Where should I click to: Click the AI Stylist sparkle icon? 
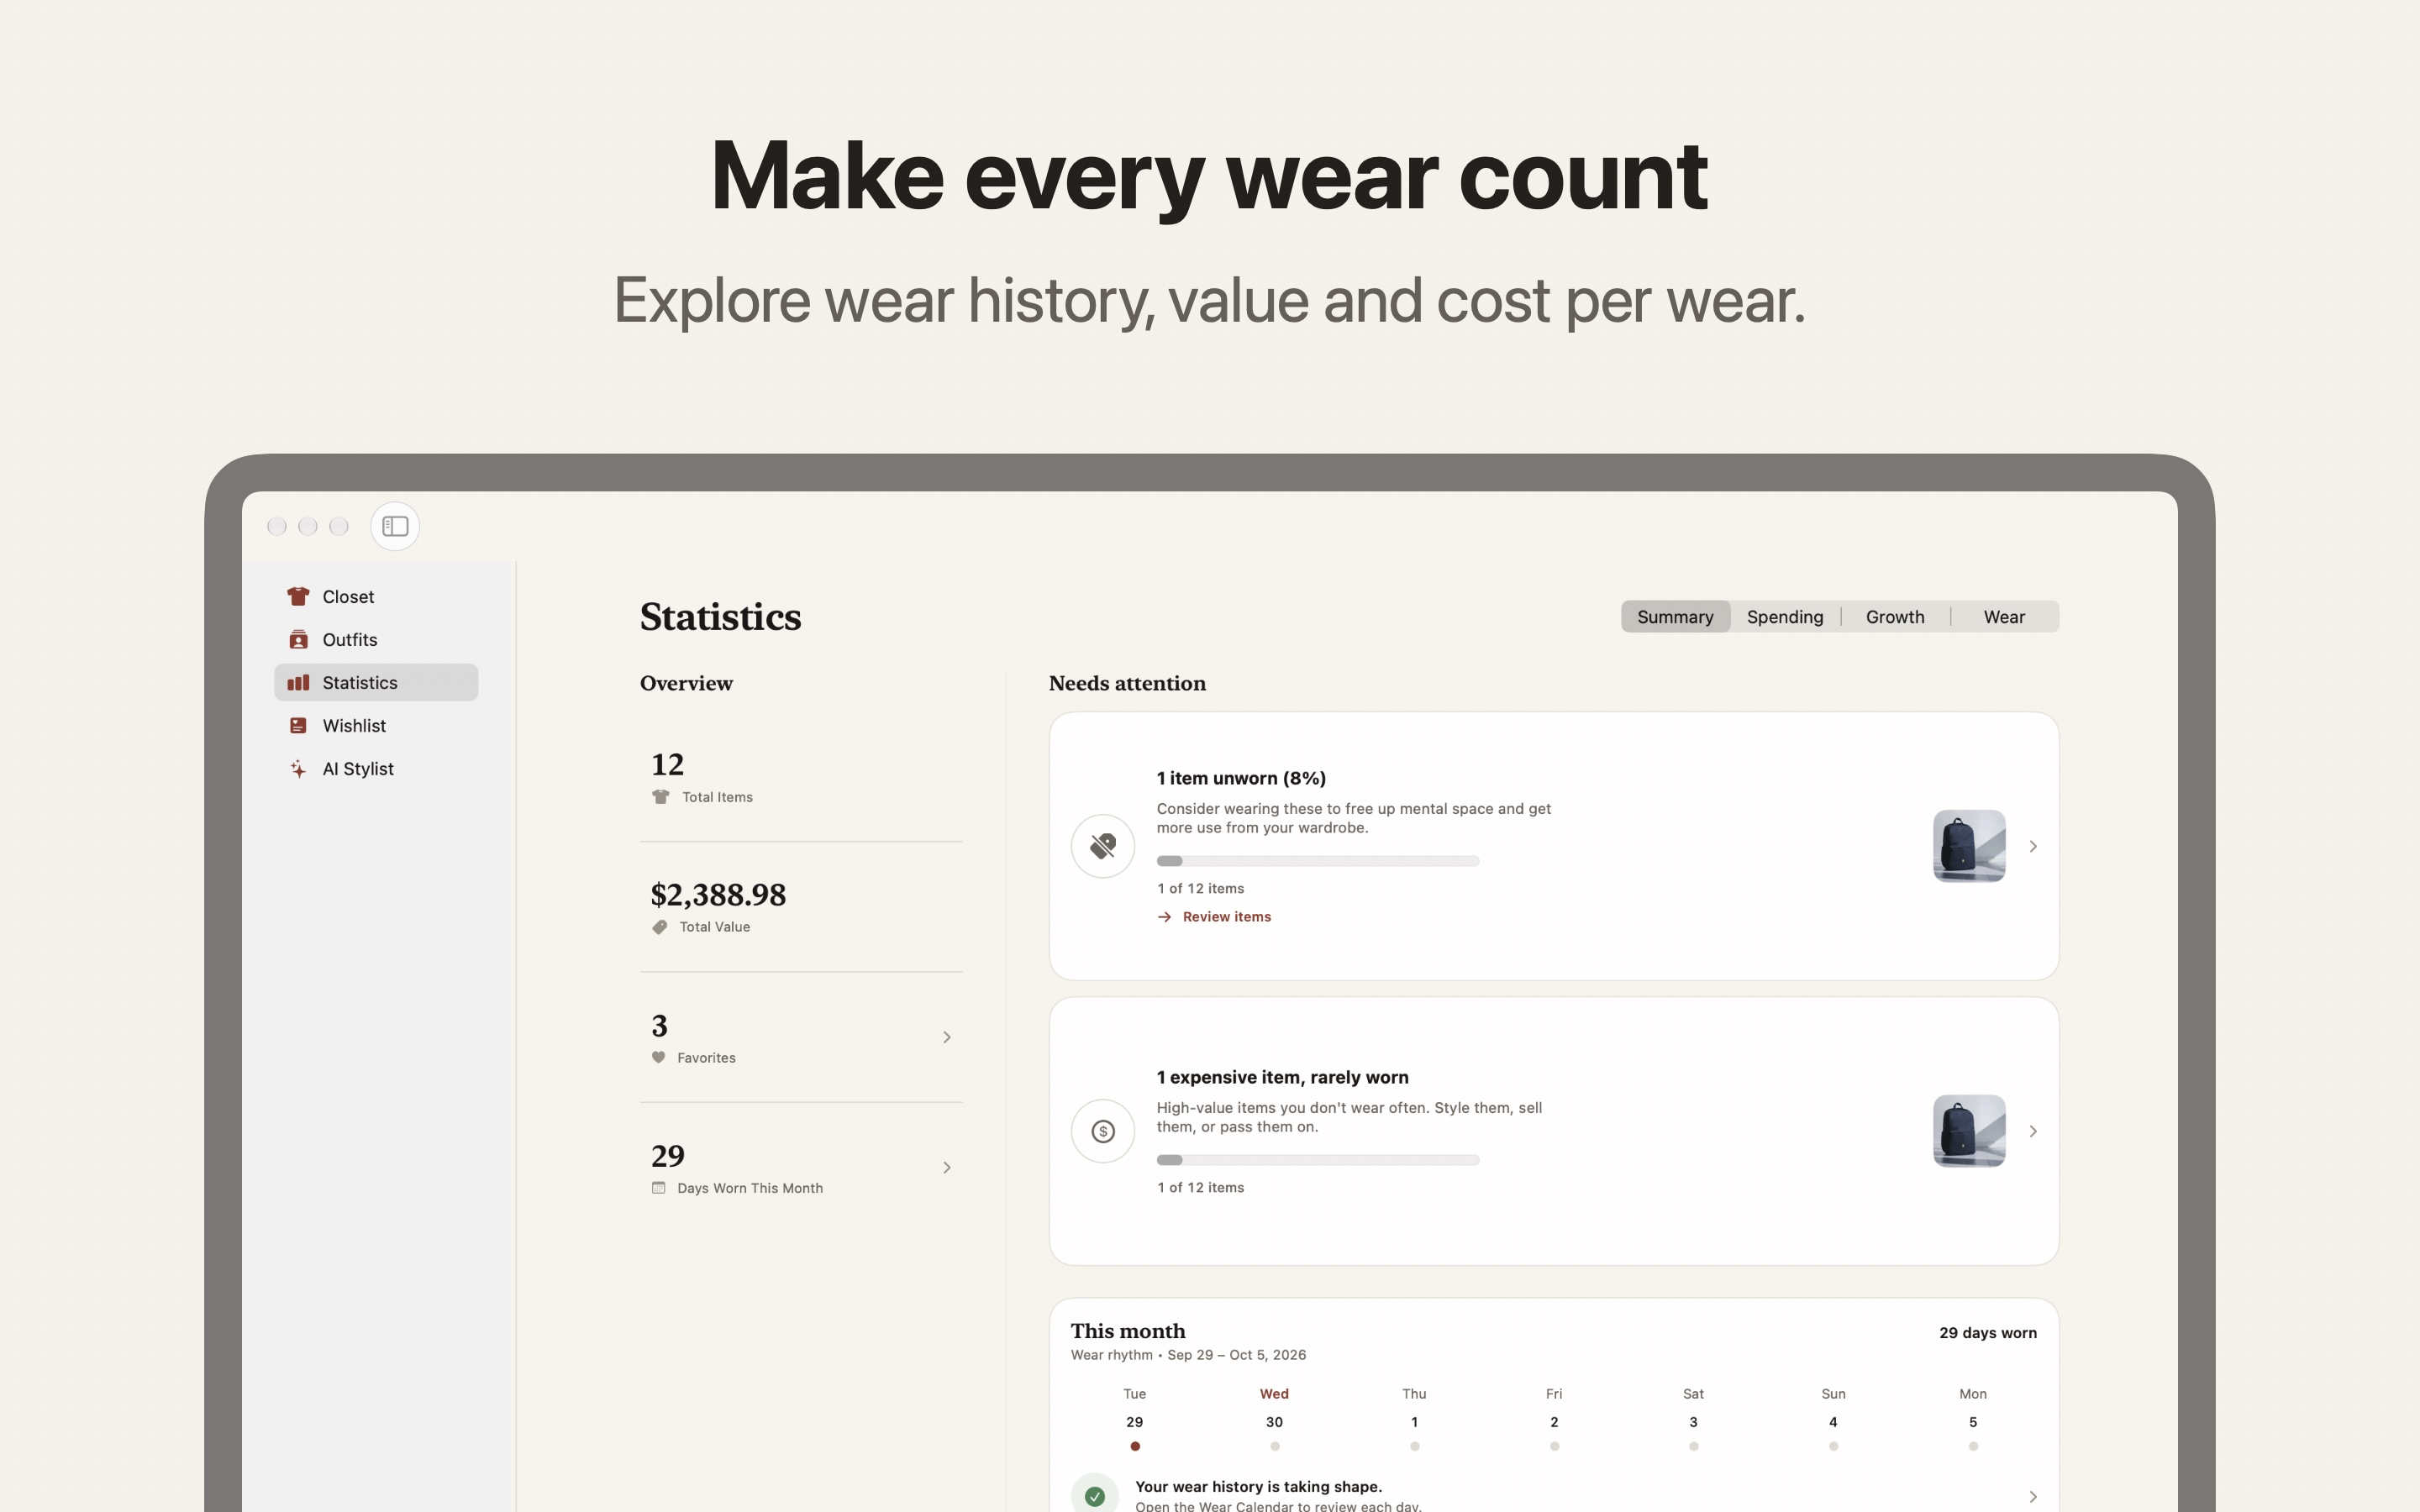pyautogui.click(x=298, y=768)
